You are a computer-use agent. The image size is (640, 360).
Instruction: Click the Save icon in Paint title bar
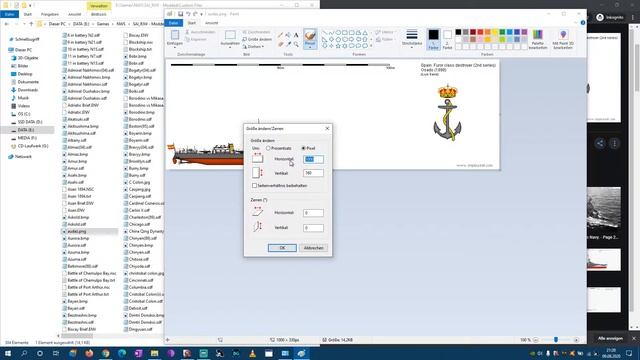[180, 14]
